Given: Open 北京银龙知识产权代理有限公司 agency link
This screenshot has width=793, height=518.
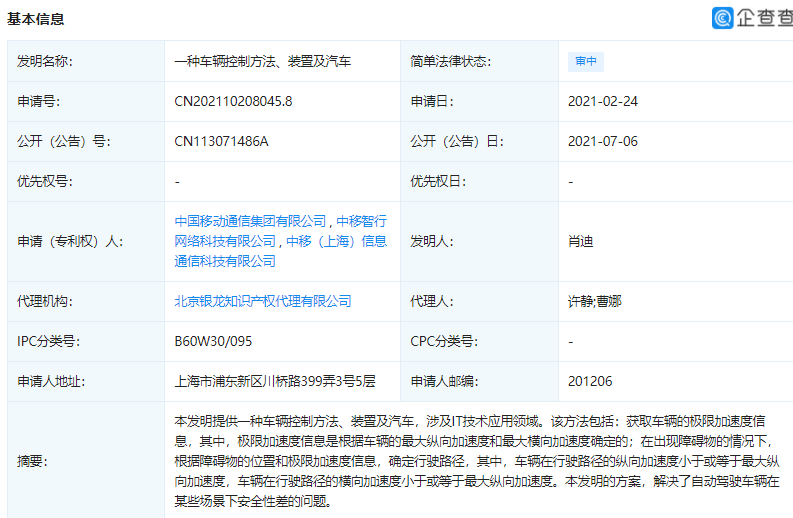Looking at the screenshot, I should point(263,301).
